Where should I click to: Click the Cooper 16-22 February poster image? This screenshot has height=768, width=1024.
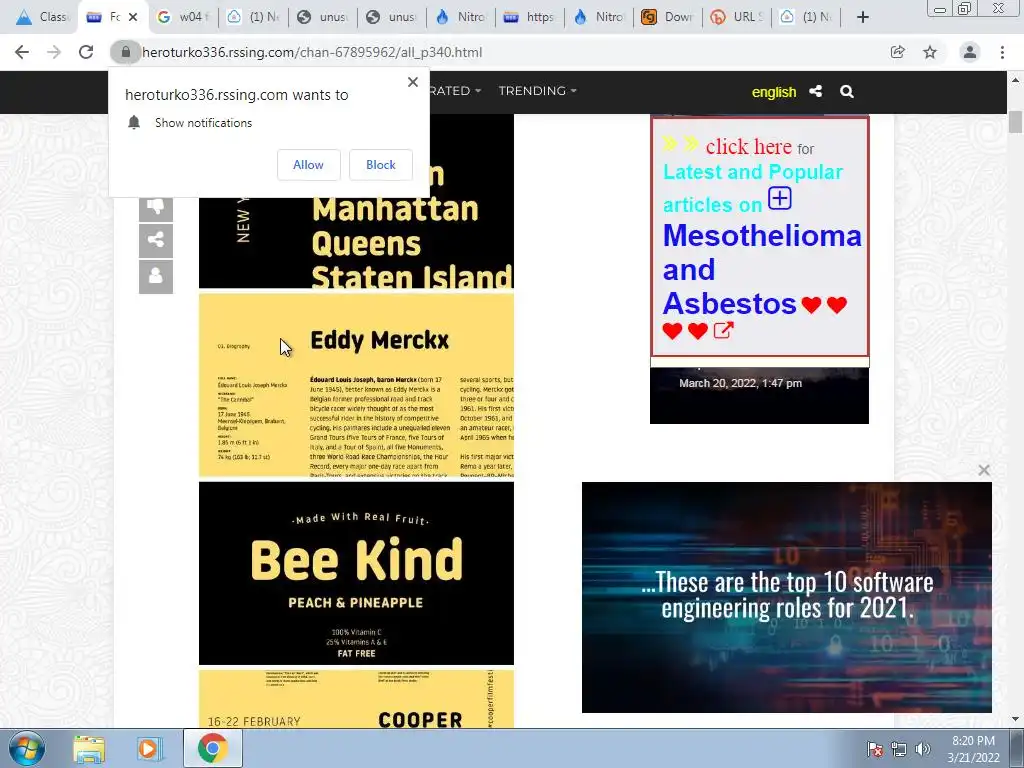357,699
